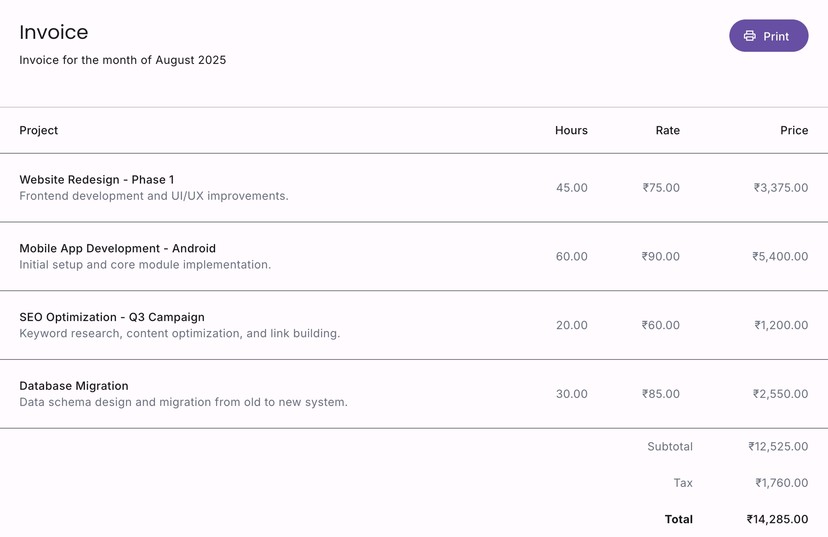Image resolution: width=828 pixels, height=537 pixels.
Task: Click the Rate column header
Action: coord(667,130)
